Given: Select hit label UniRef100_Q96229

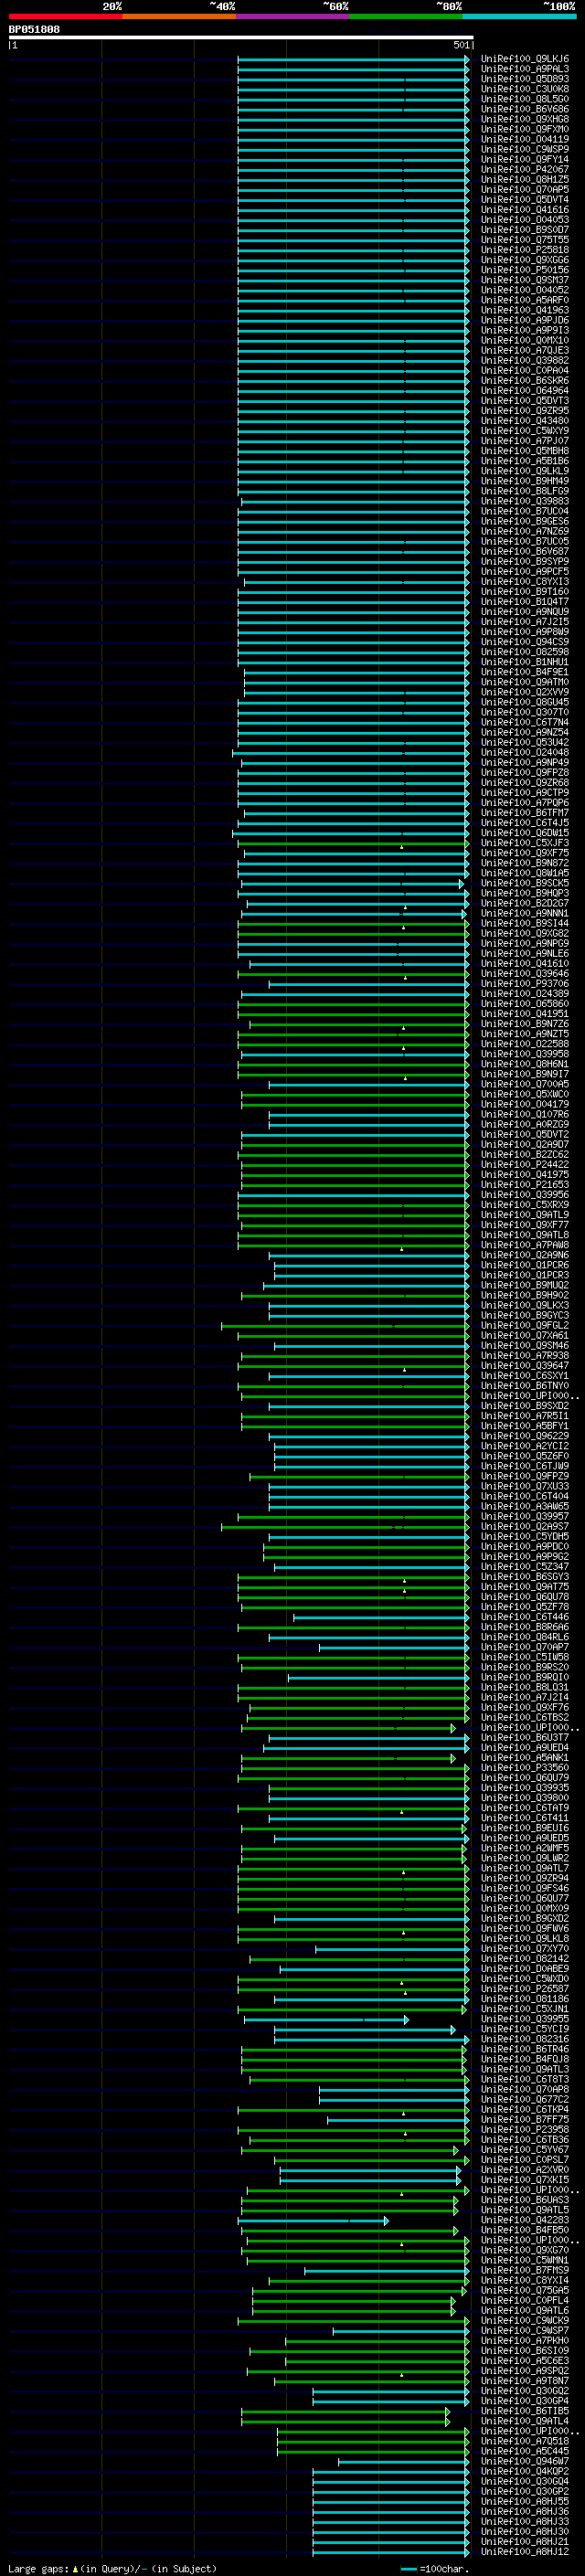Looking at the screenshot, I should 525,1435.
